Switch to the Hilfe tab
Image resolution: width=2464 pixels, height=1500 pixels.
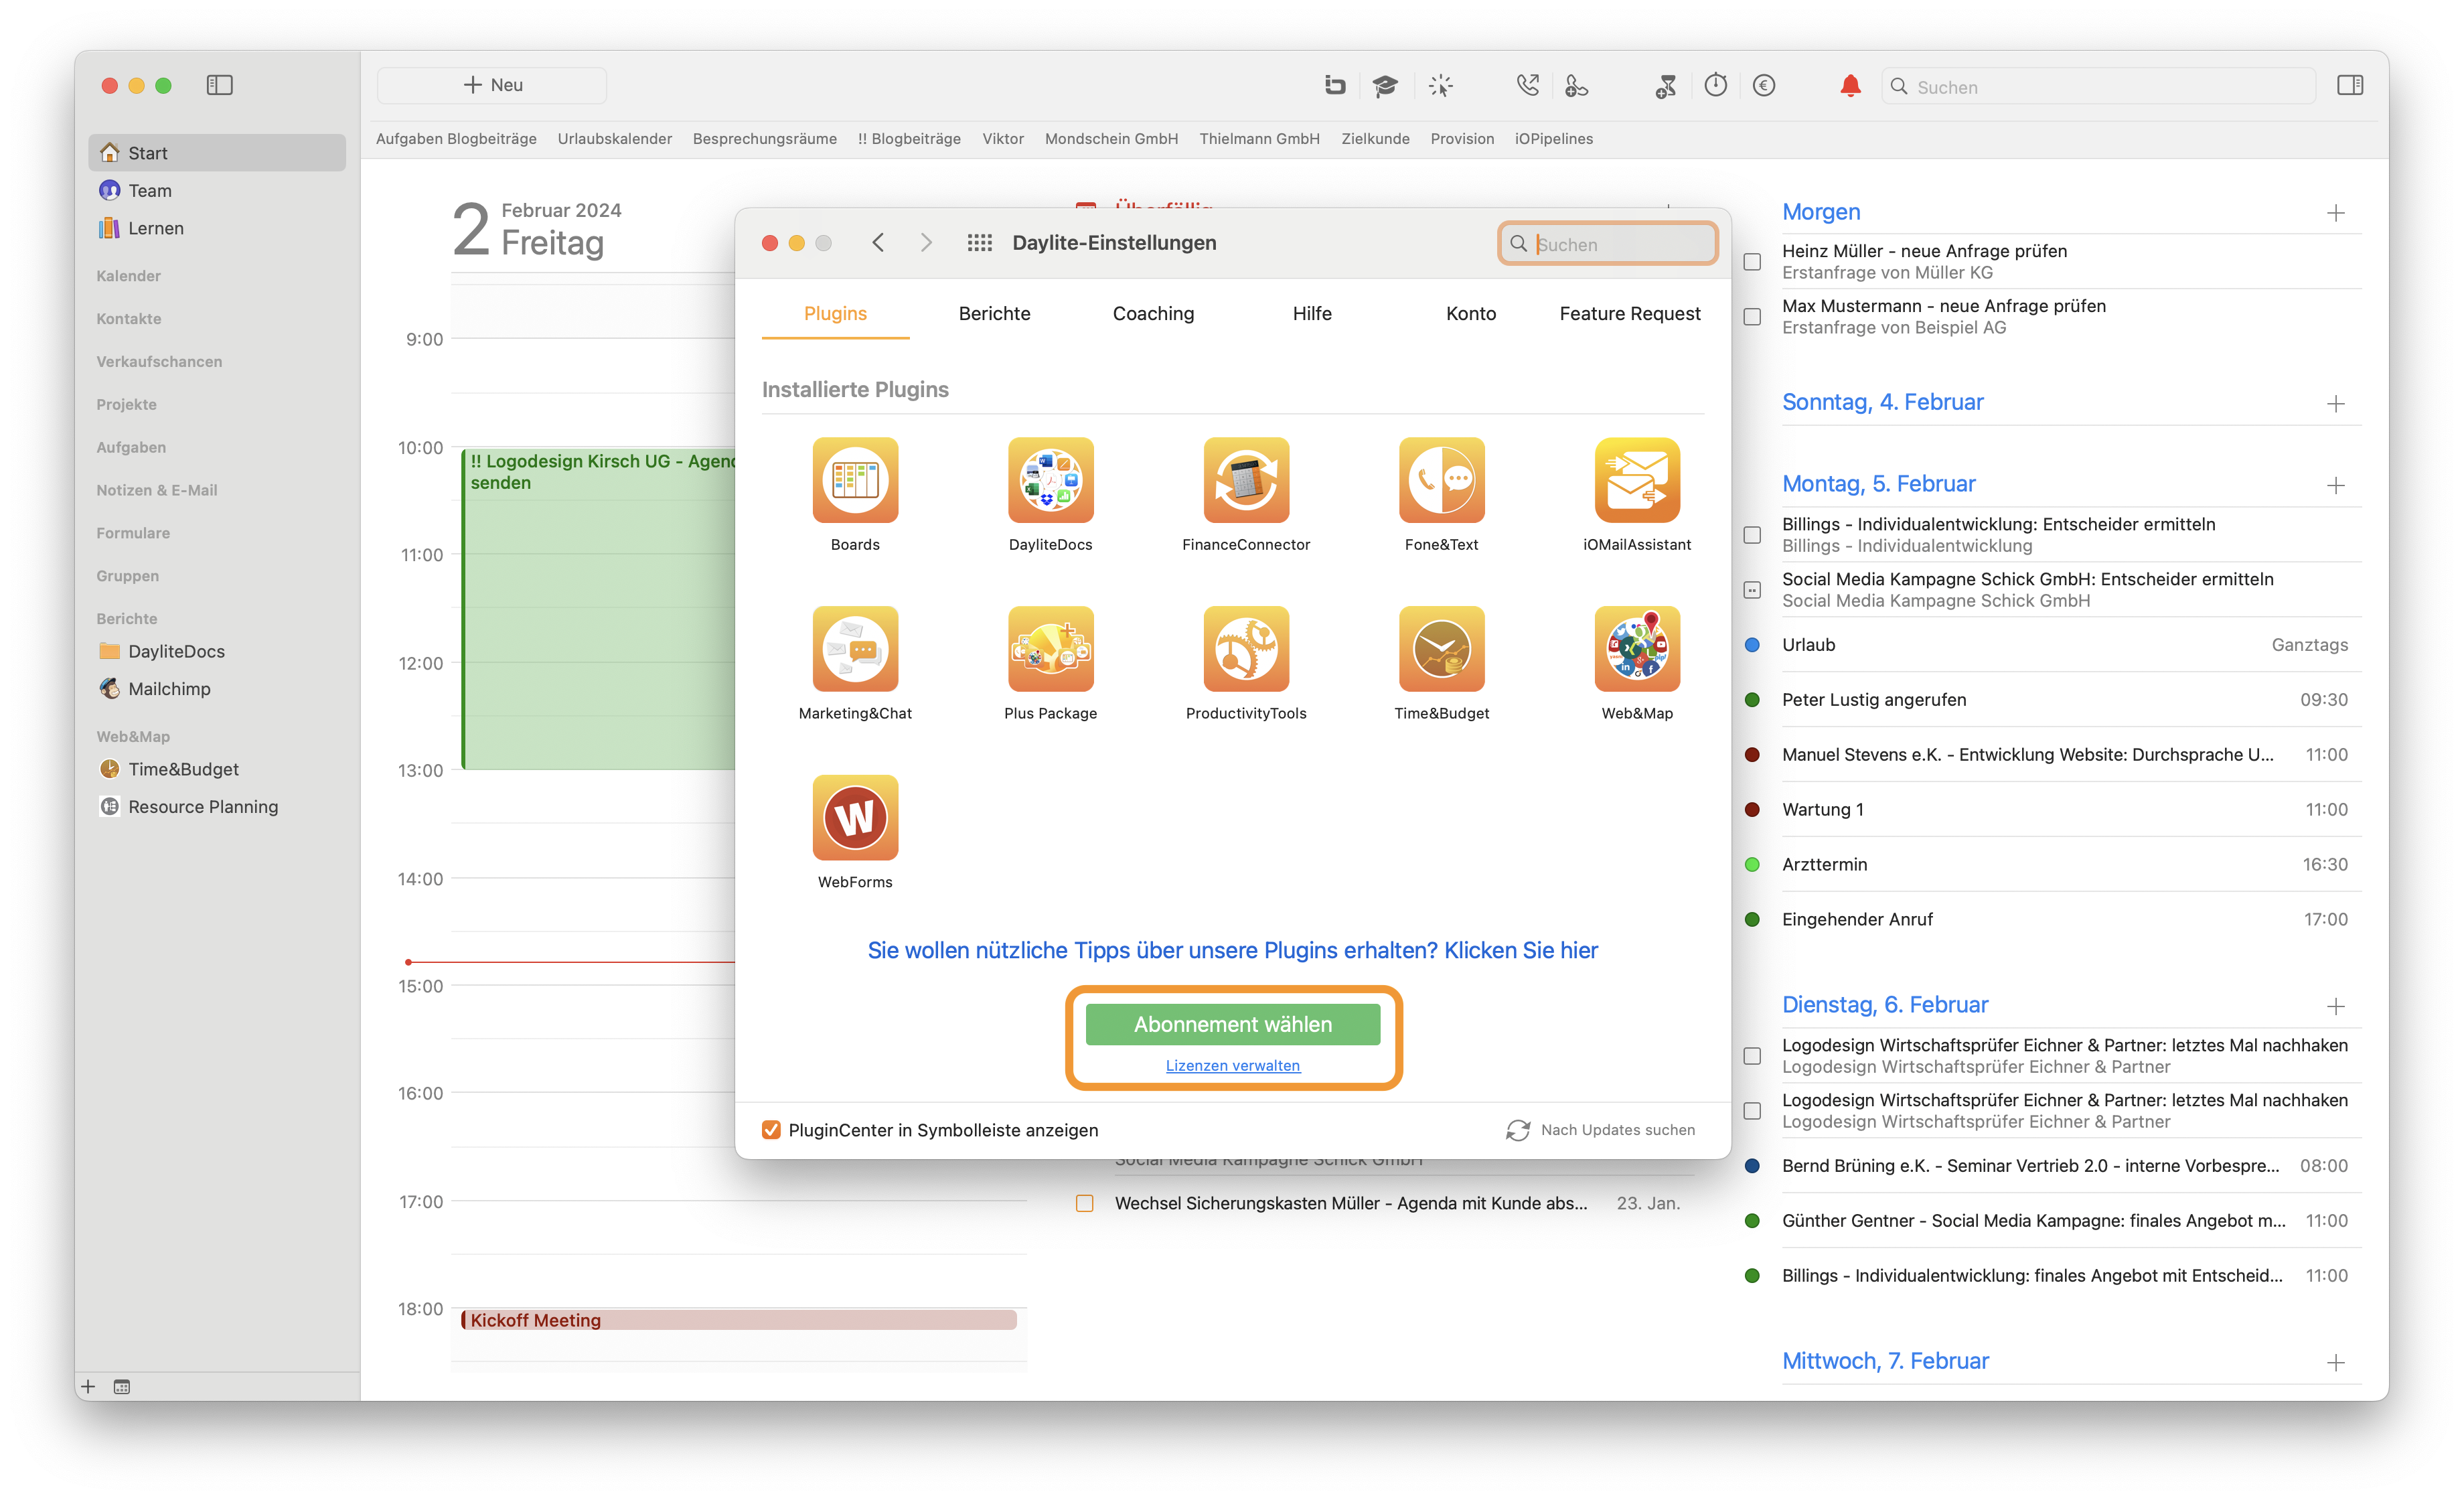click(x=1312, y=314)
